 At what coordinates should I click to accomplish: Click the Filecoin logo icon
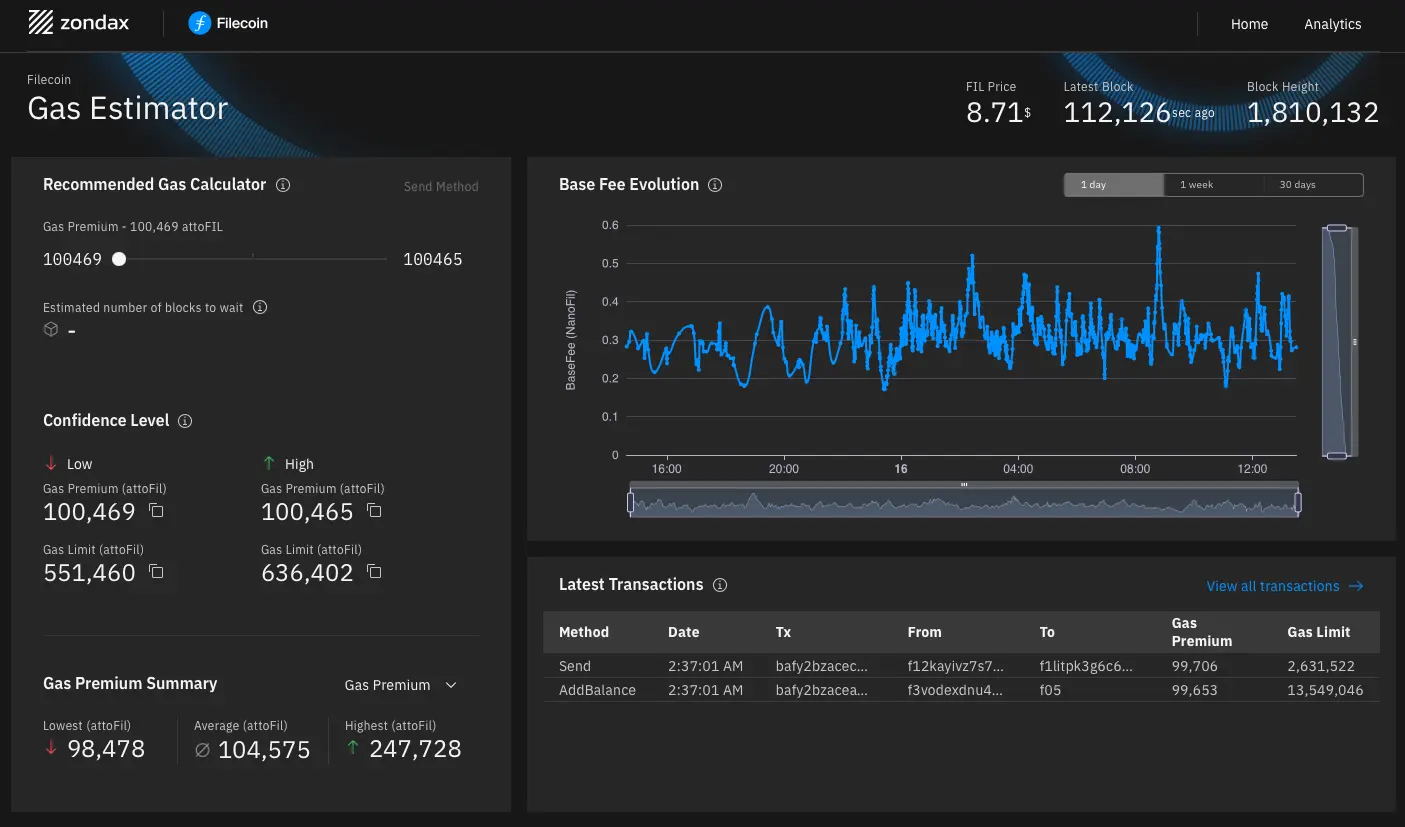point(200,23)
